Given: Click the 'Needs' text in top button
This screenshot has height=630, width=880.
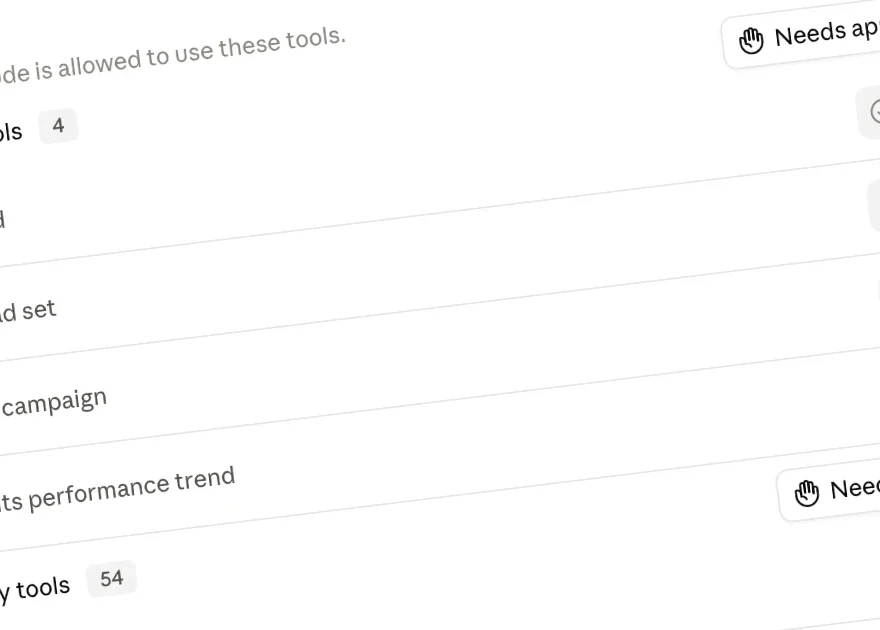Looking at the screenshot, I should [x=810, y=35].
